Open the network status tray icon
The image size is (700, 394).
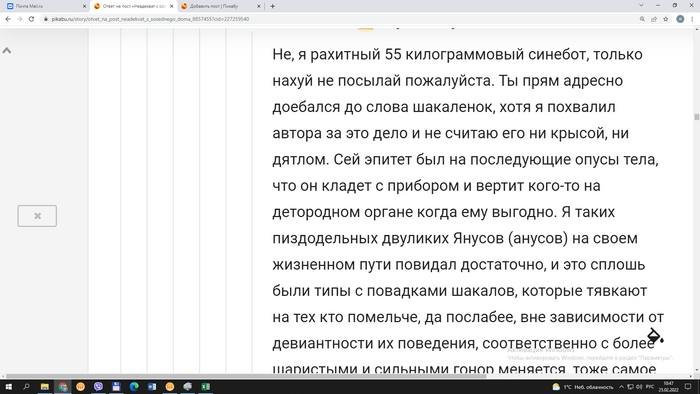coord(630,387)
